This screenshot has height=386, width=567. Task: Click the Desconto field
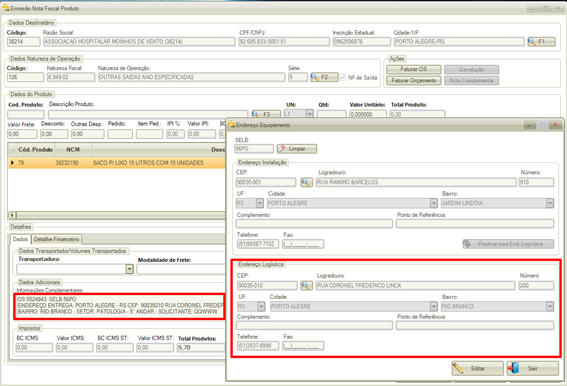tap(54, 134)
